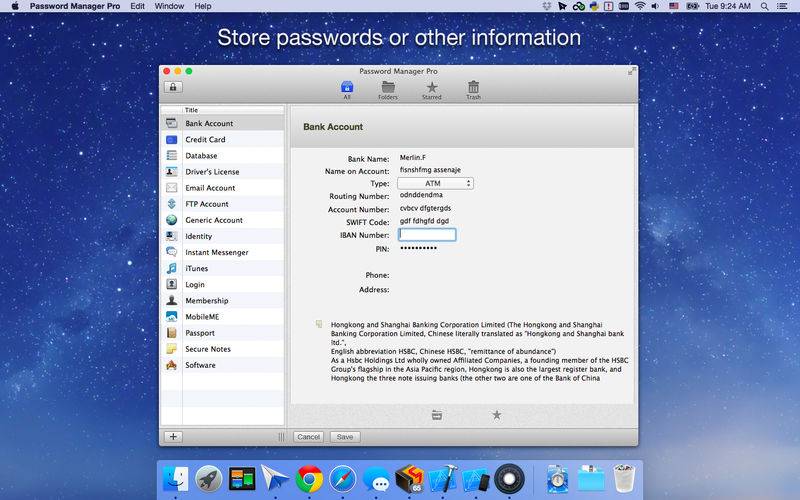Image resolution: width=800 pixels, height=500 pixels.
Task: Select the Secure Notes icon
Action: pos(171,349)
